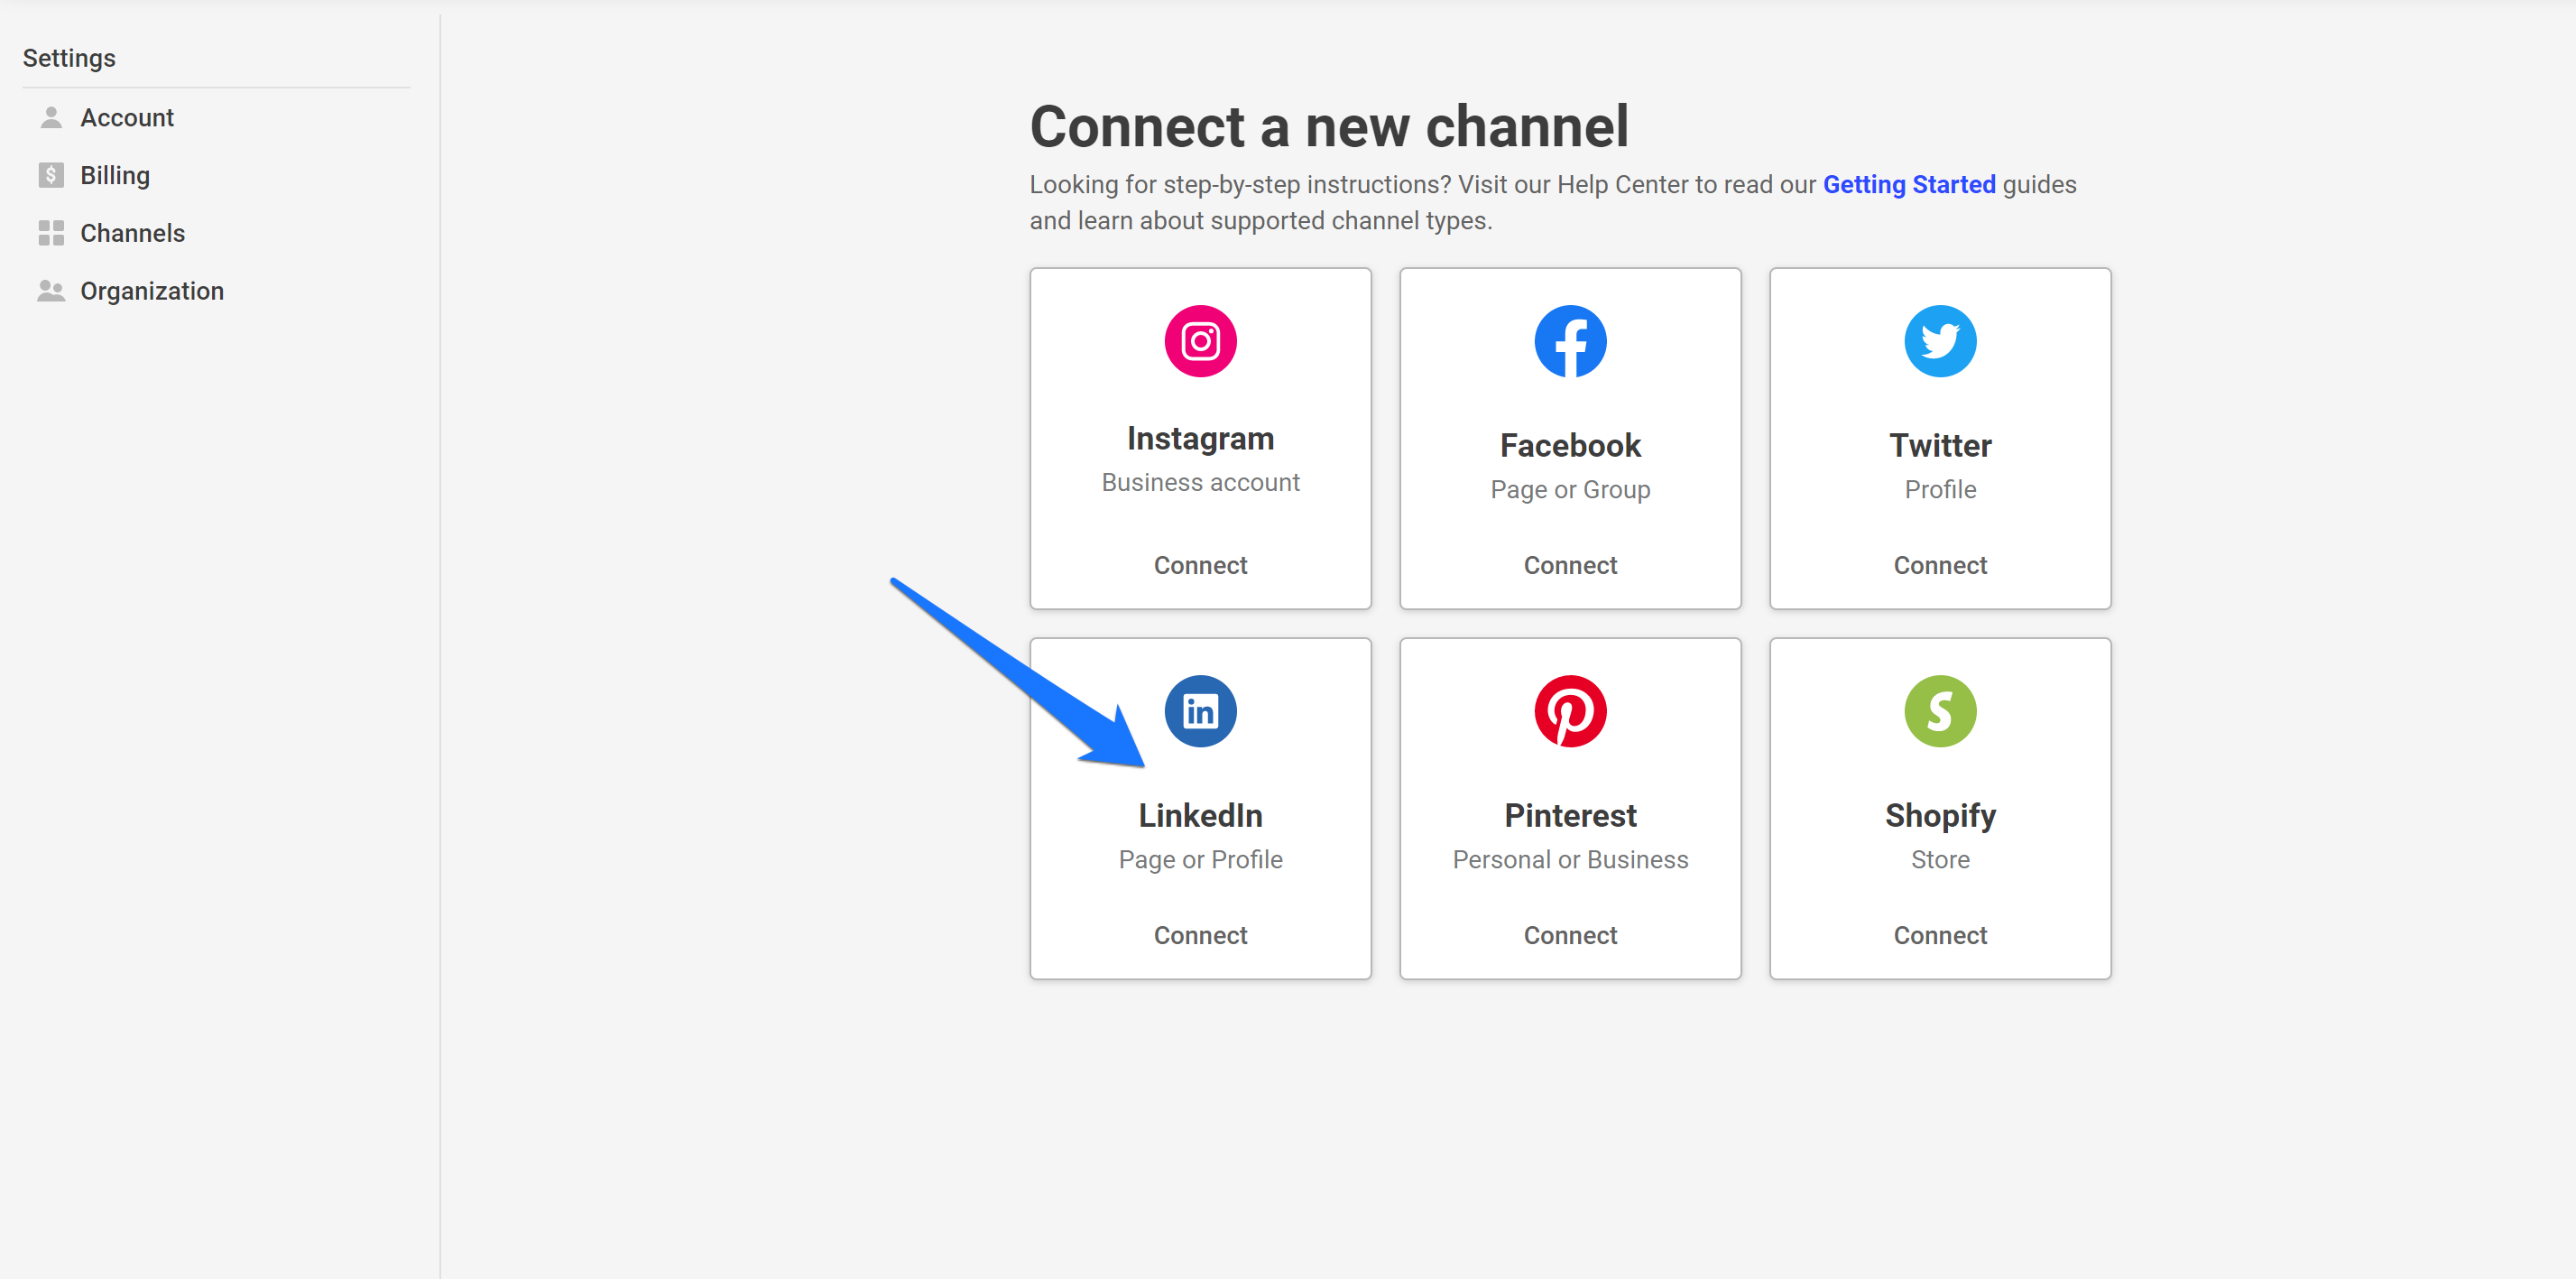Click the Instagram logo icon
The height and width of the screenshot is (1279, 2576).
(1200, 341)
